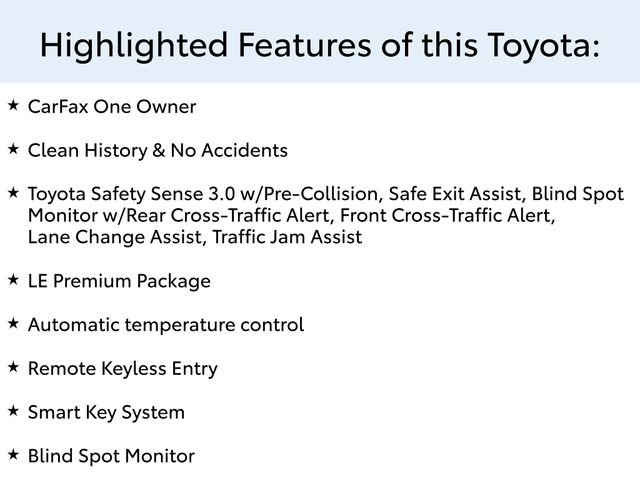
Task: Click the star bullet beside CarFax One Owner
Action: (x=13, y=104)
